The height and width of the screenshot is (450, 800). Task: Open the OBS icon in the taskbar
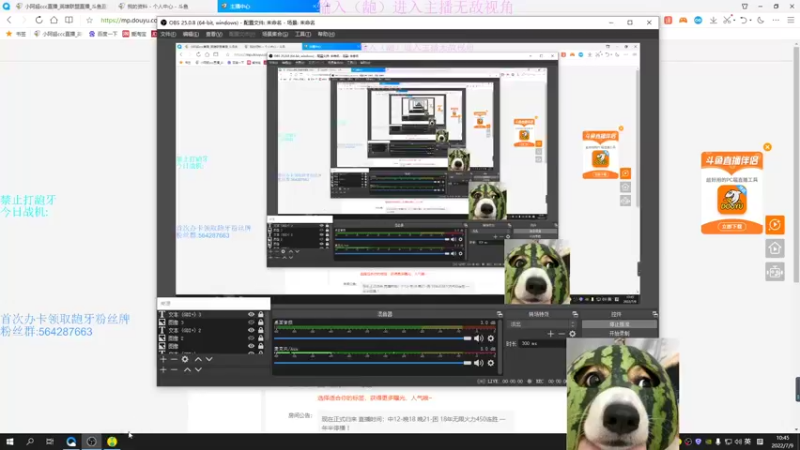91,441
